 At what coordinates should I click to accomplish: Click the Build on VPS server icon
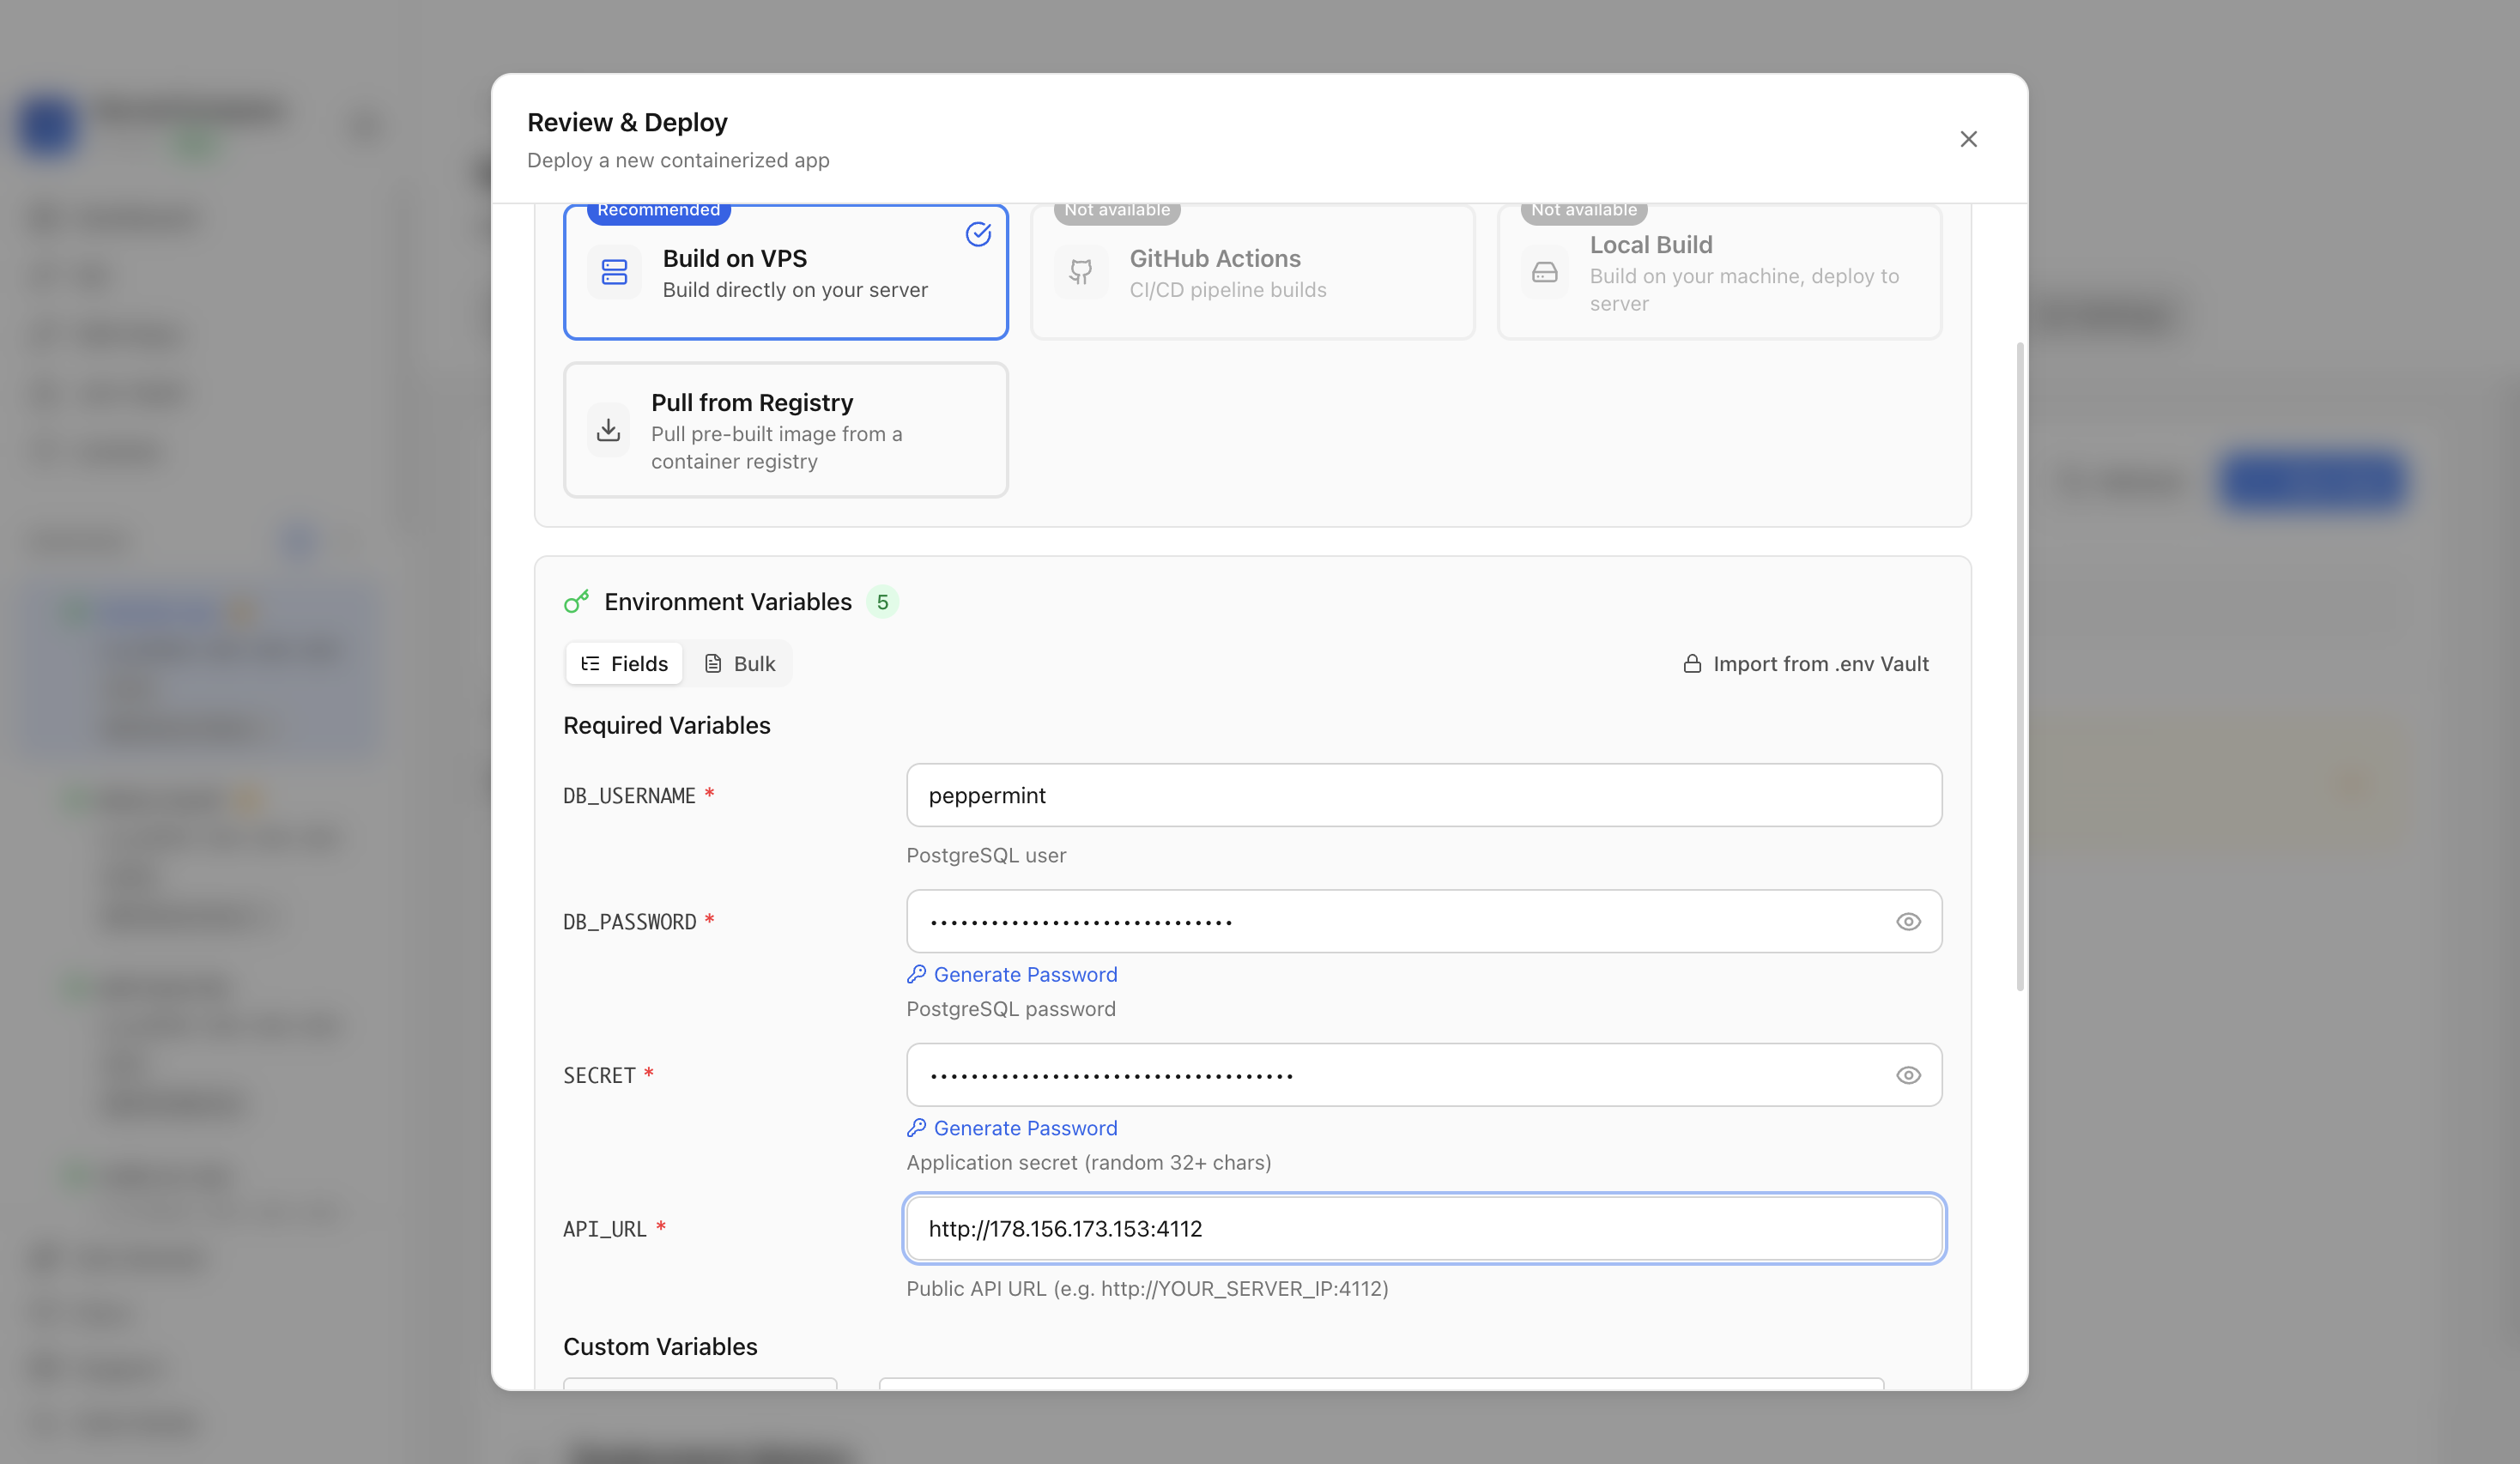[x=614, y=272]
